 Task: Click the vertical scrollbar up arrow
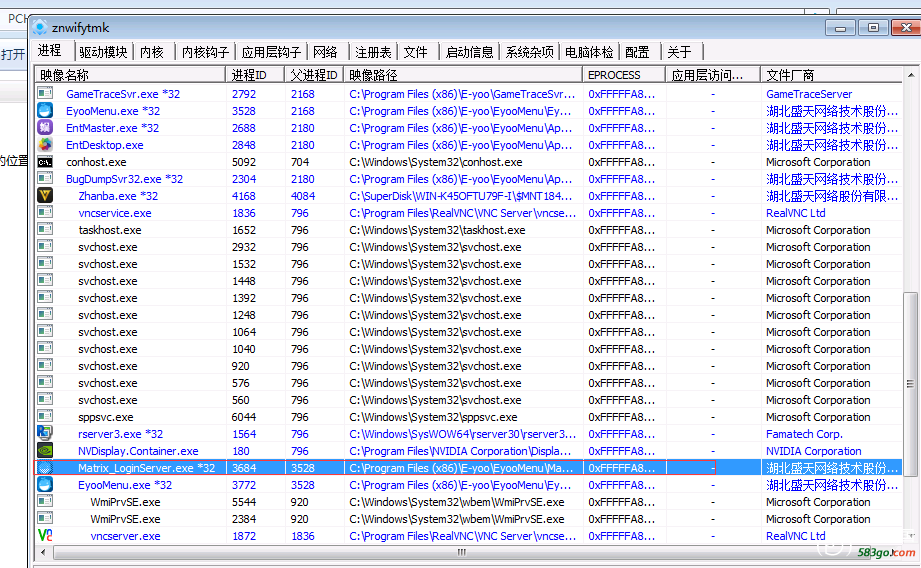coord(910,75)
